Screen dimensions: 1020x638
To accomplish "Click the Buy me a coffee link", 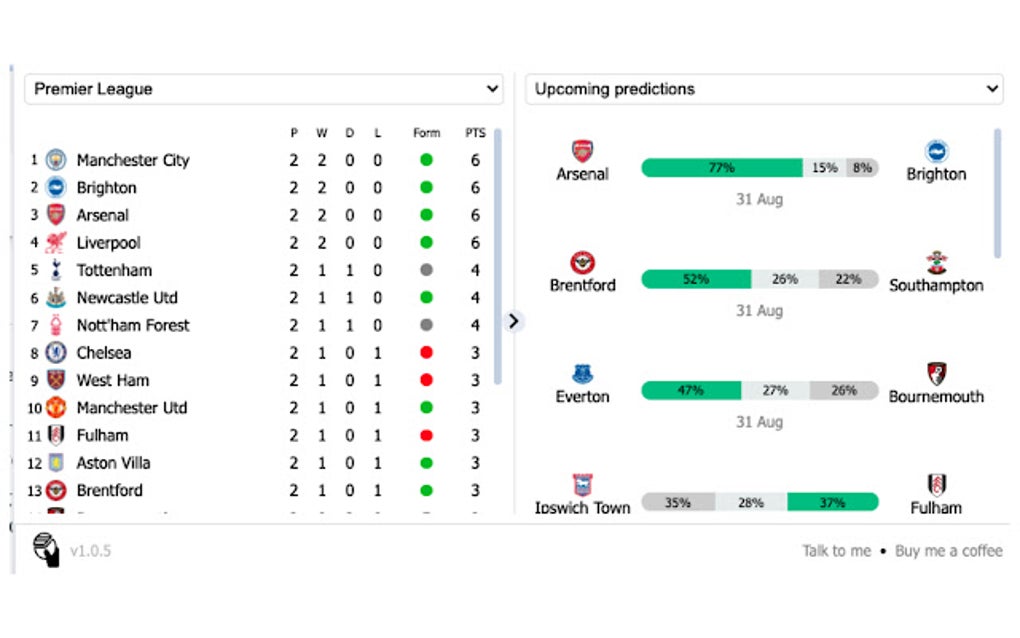I will 948,550.
